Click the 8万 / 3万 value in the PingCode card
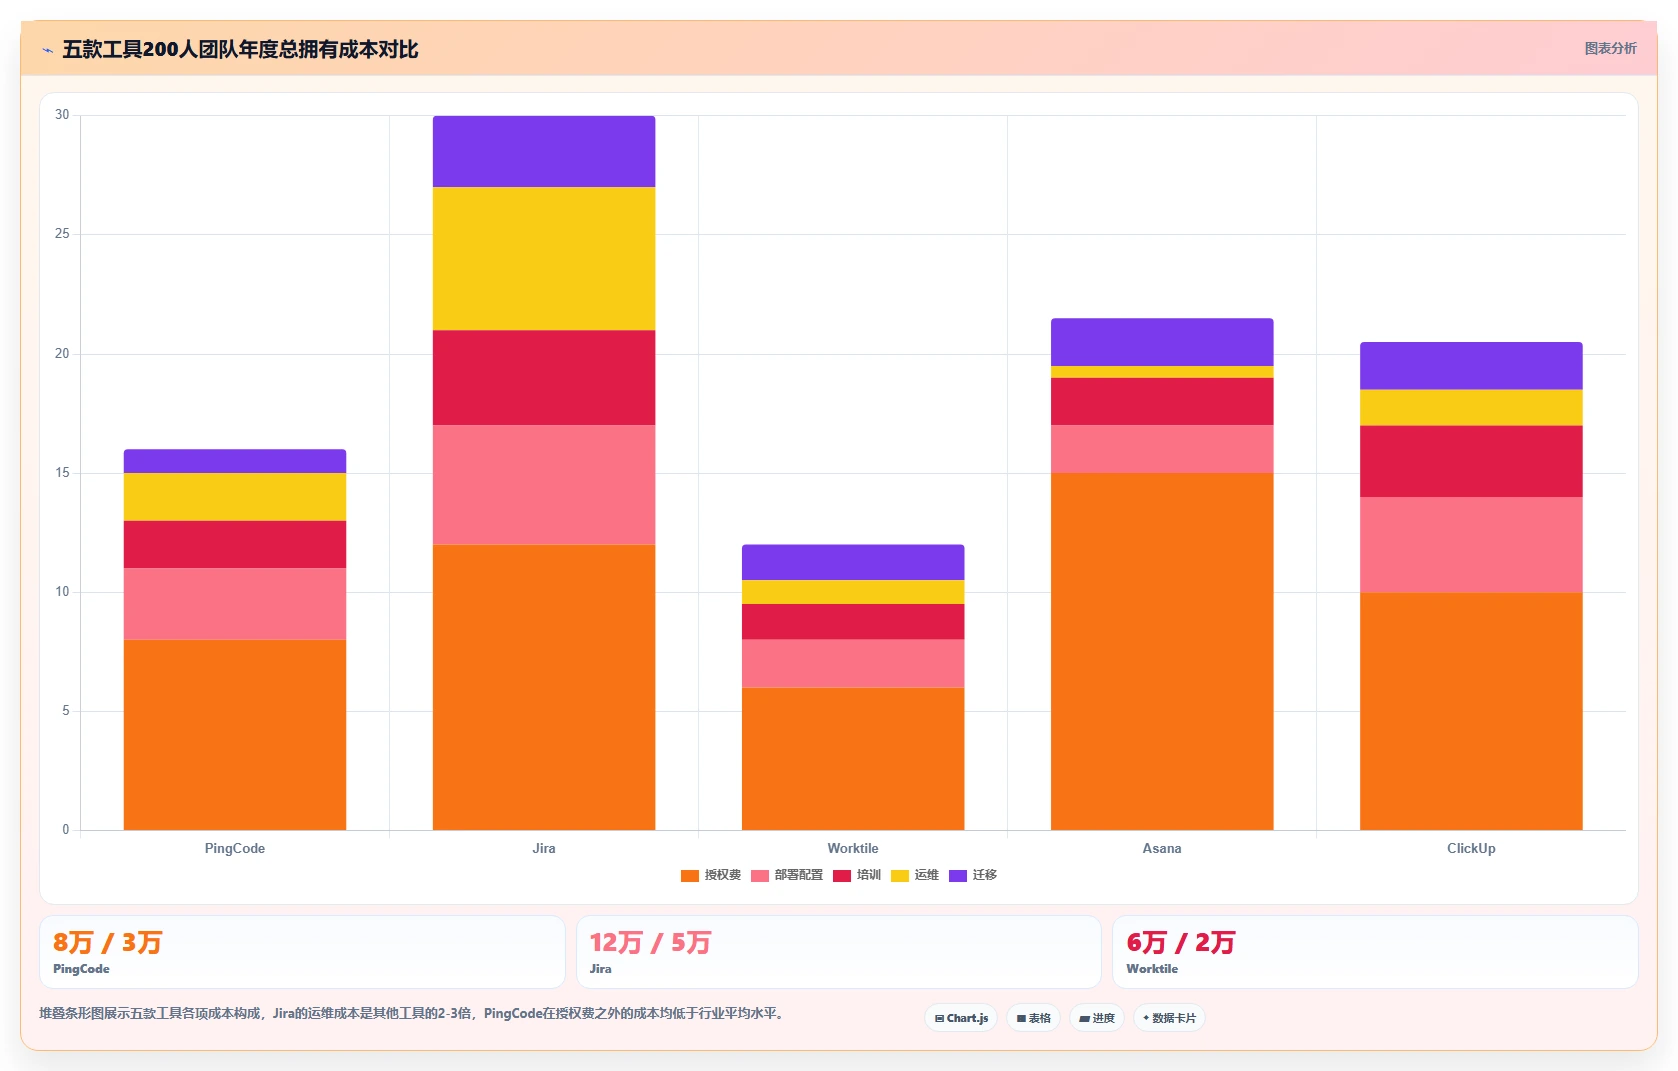 (x=107, y=943)
